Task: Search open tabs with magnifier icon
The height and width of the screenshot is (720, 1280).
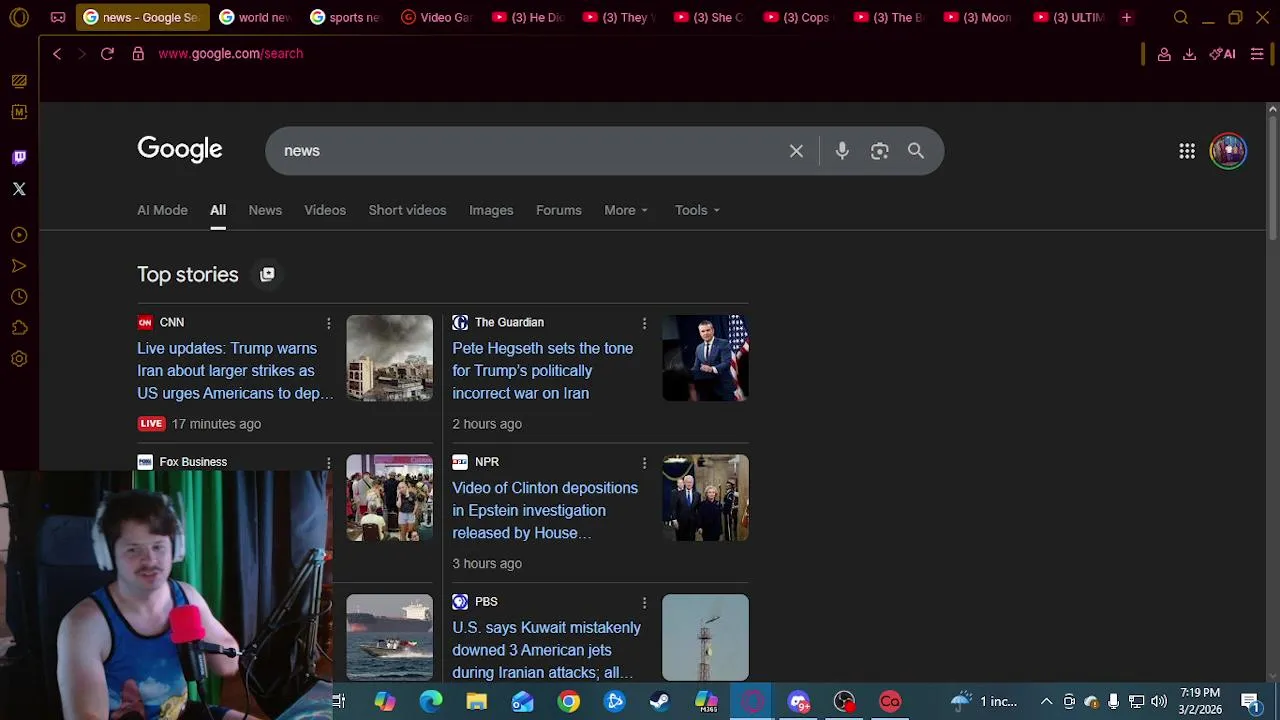Action: coord(1181,17)
